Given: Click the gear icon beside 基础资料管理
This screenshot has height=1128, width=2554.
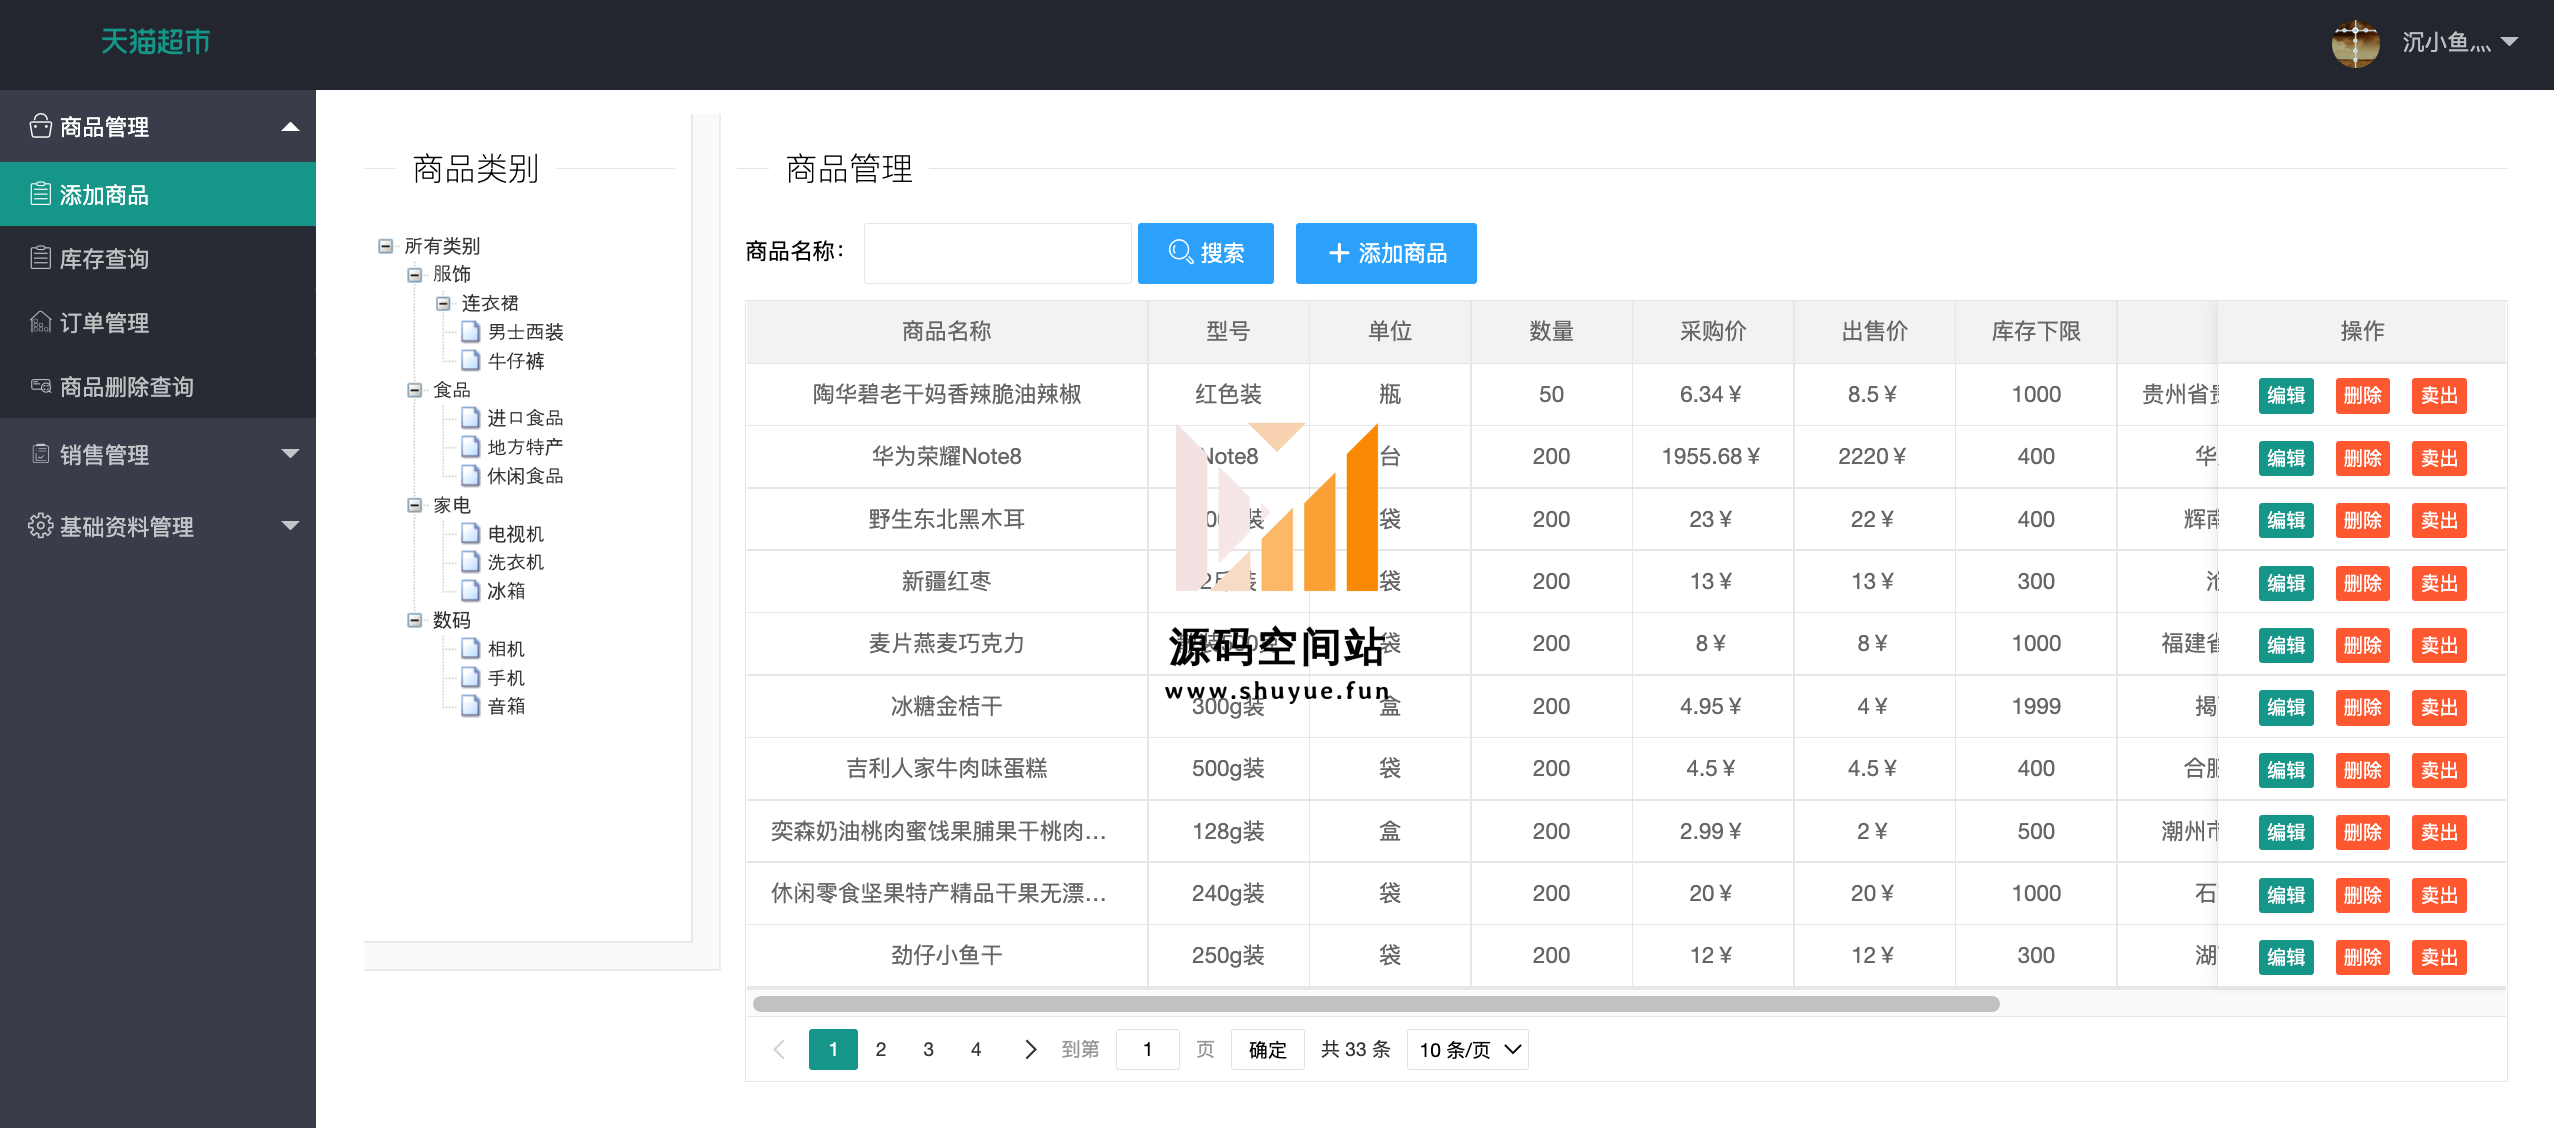Looking at the screenshot, I should coord(40,526).
